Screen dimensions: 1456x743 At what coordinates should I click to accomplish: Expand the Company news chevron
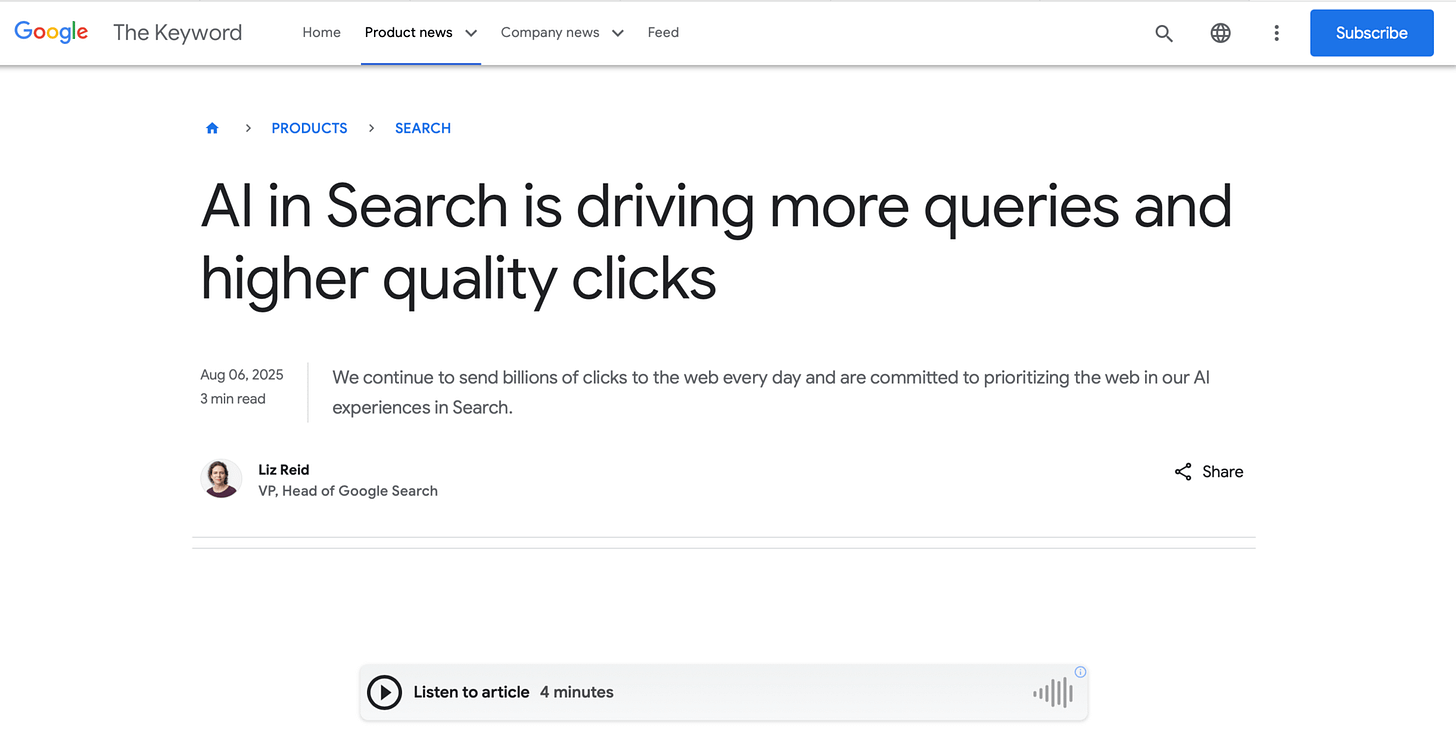click(617, 33)
